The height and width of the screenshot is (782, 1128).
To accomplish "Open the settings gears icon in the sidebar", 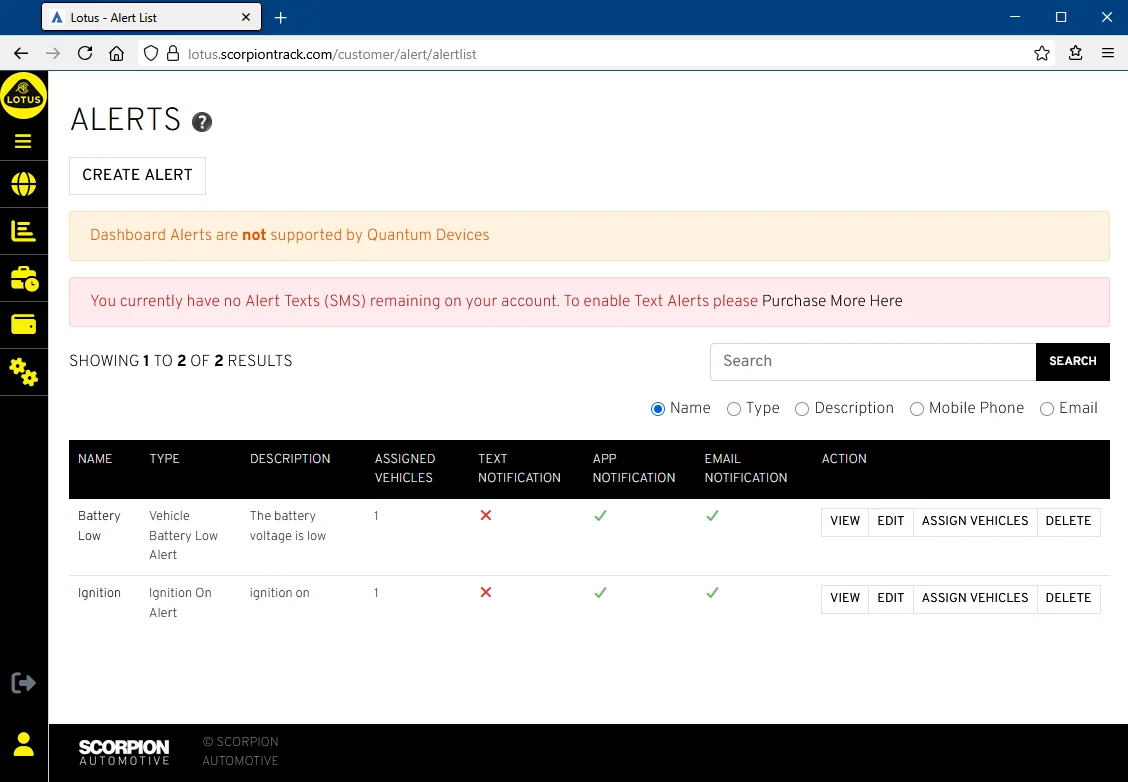I will coord(23,372).
